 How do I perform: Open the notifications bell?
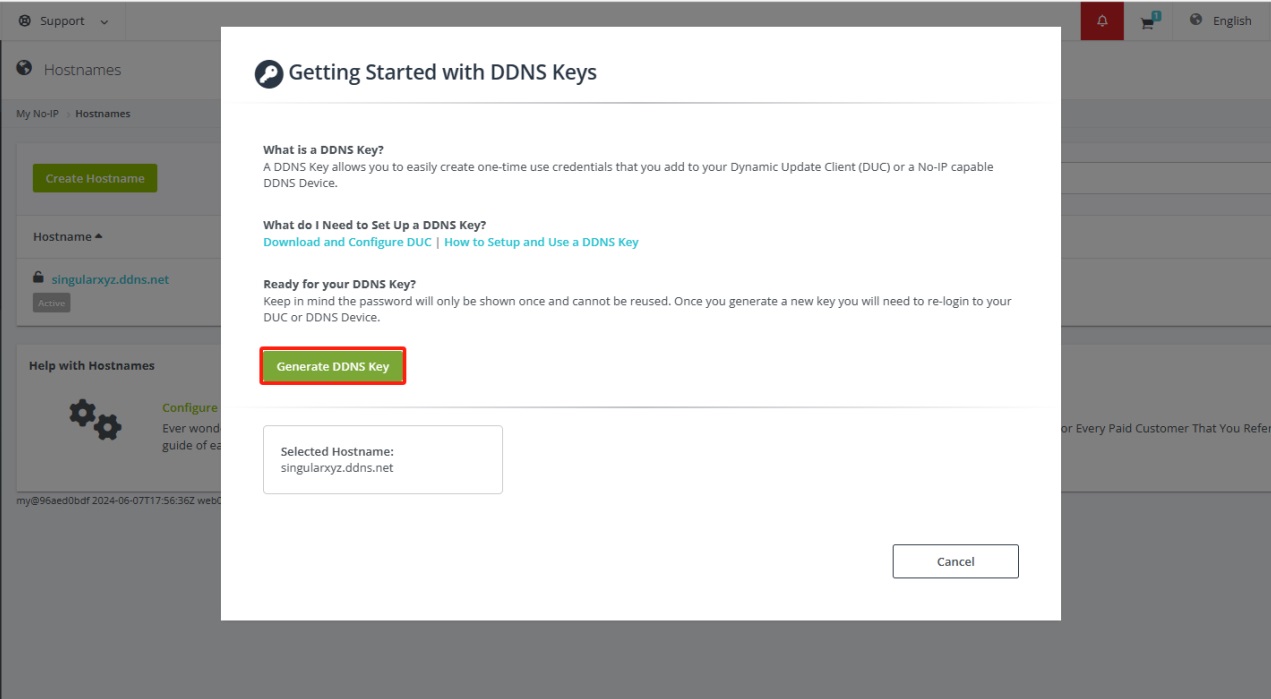[x=1102, y=21]
